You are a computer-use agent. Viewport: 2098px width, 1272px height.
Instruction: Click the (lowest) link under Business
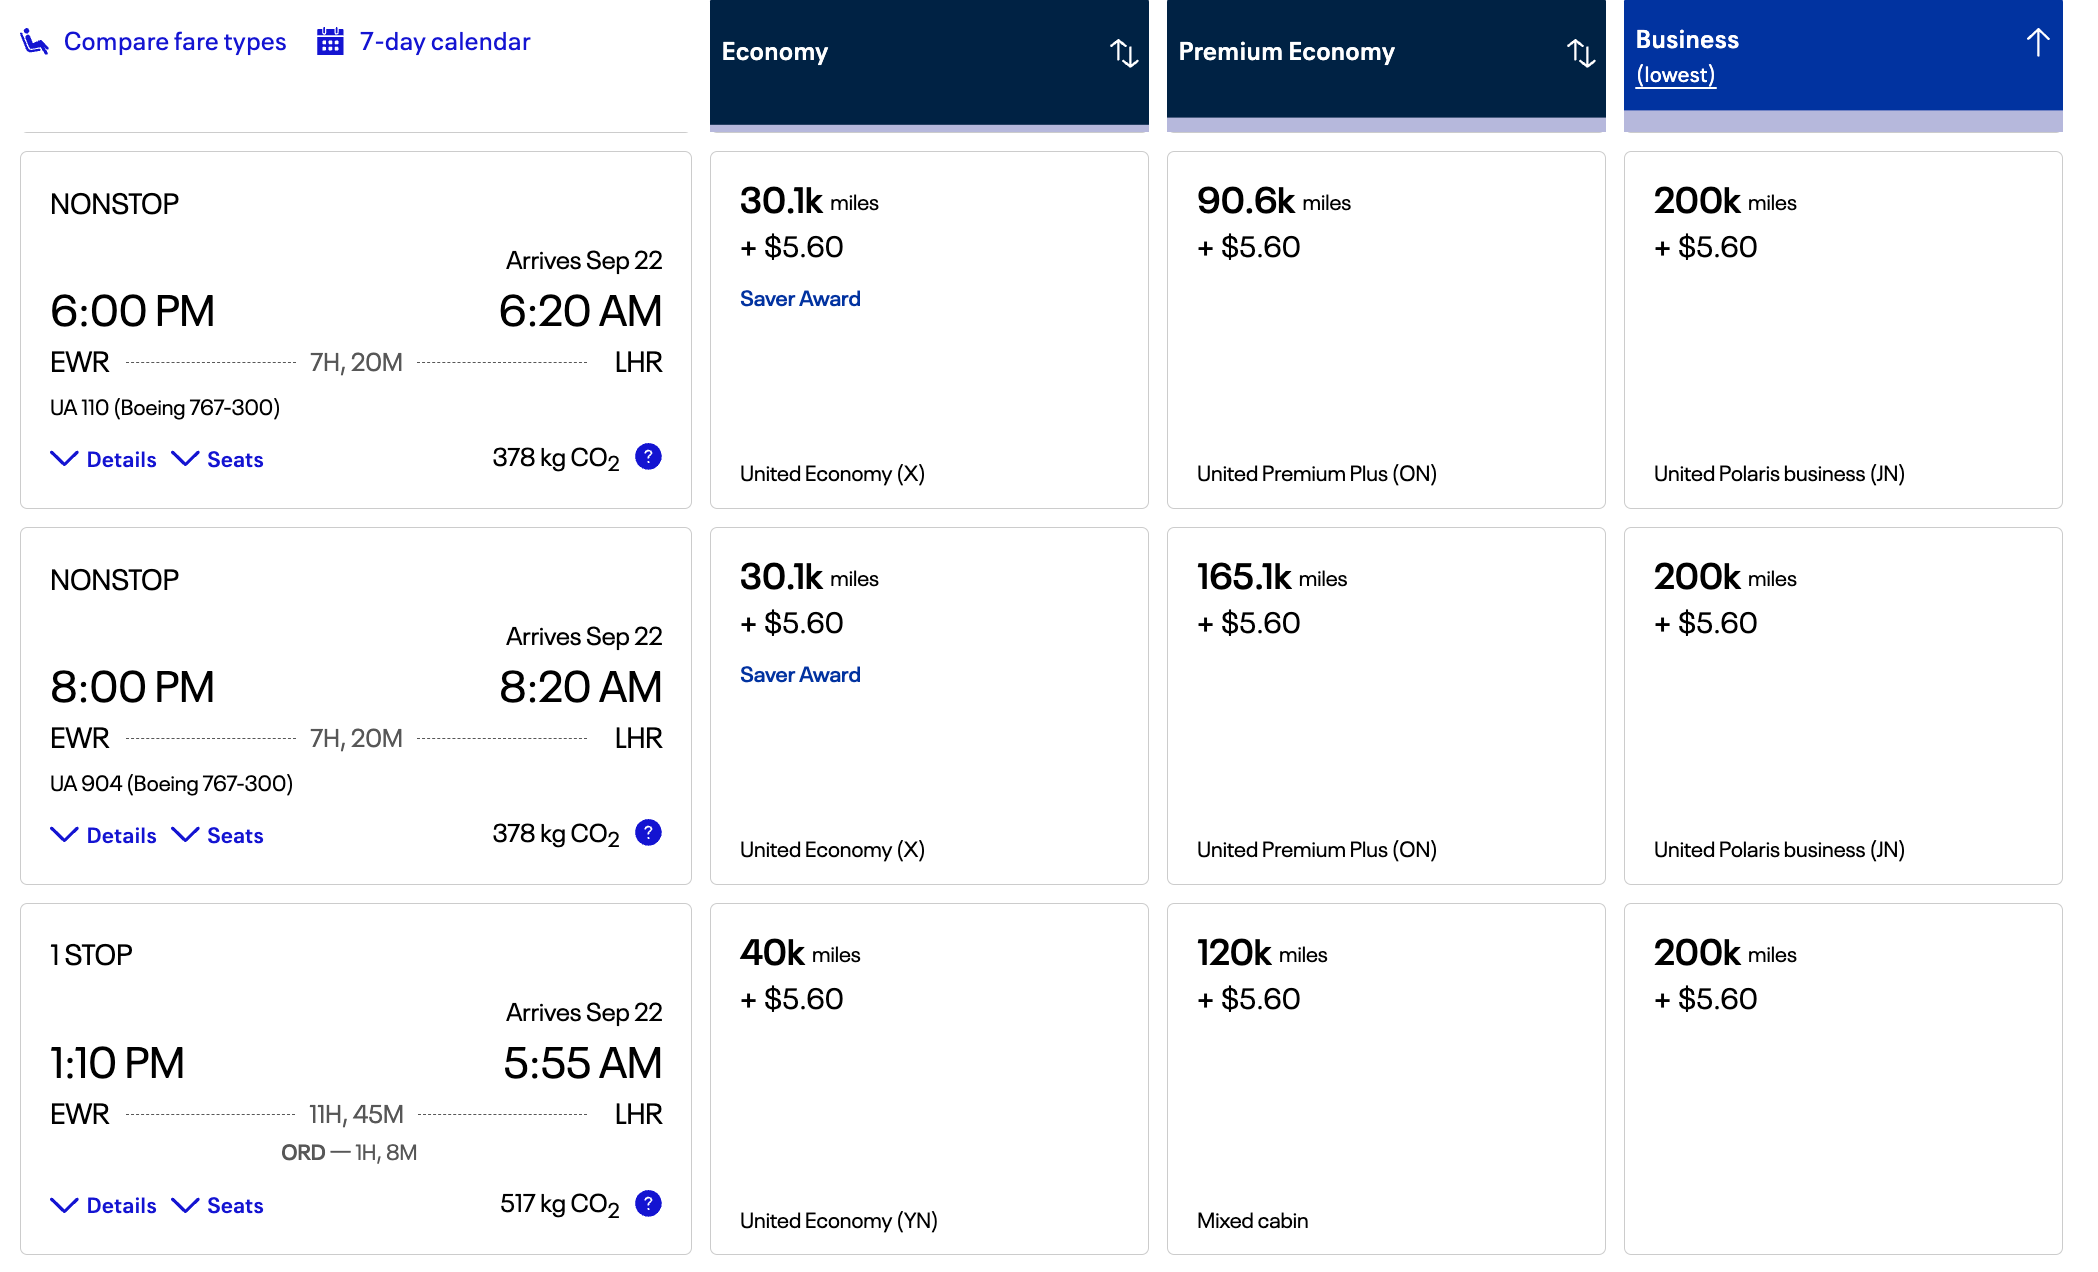click(x=1675, y=75)
